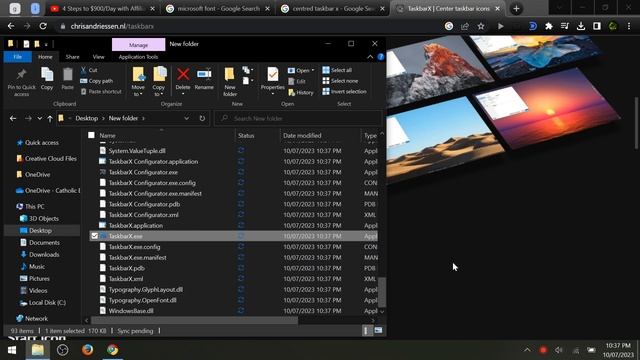Select Typography.OpenFont.dll file
The image size is (640, 360).
pyautogui.click(x=142, y=300)
